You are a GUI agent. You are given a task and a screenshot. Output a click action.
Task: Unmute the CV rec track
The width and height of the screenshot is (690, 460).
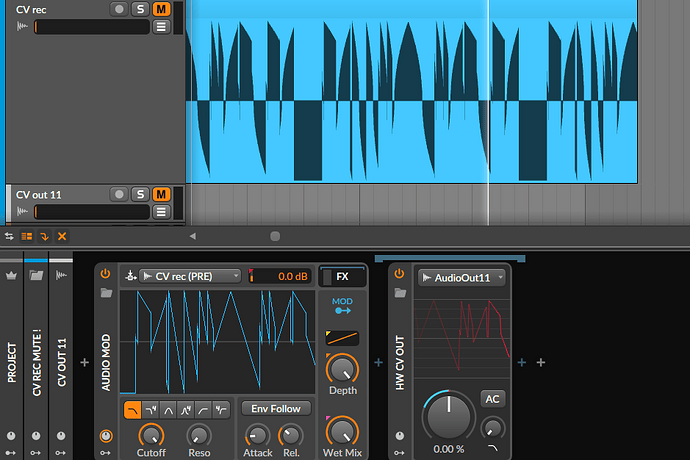click(161, 9)
